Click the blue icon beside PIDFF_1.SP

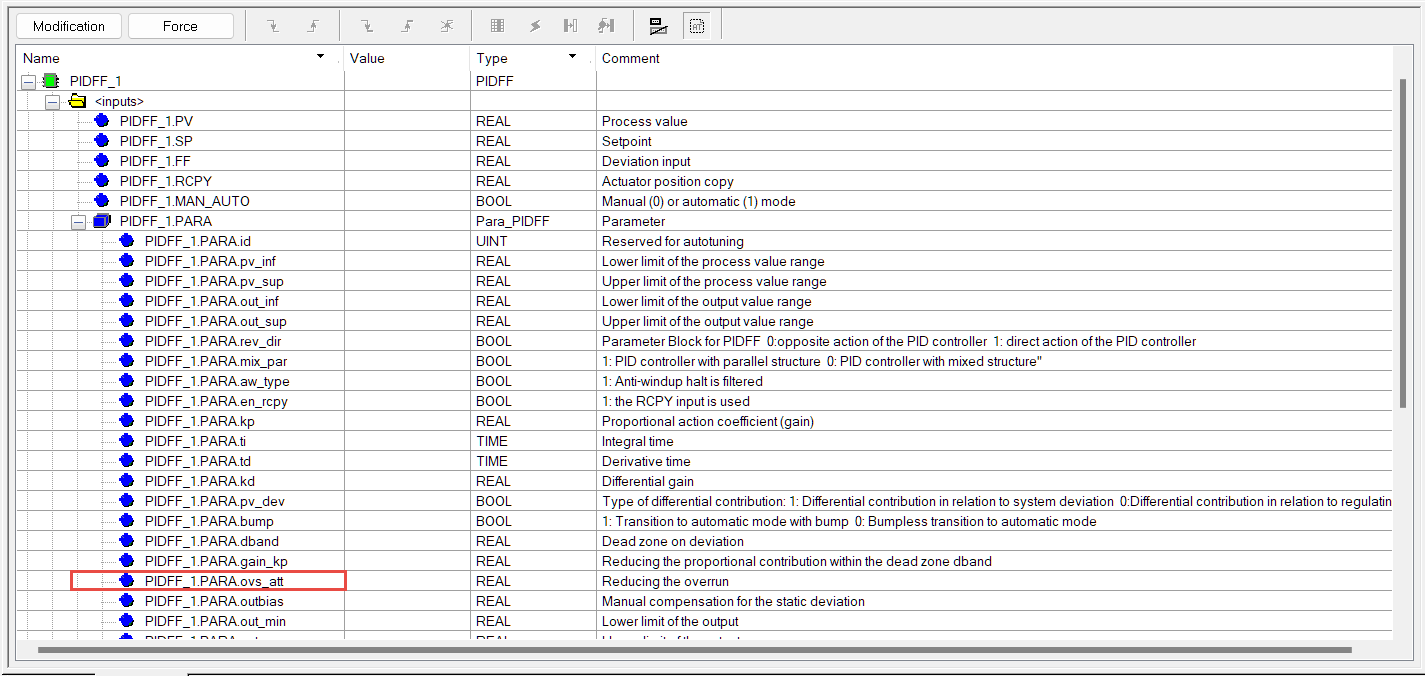click(101, 141)
